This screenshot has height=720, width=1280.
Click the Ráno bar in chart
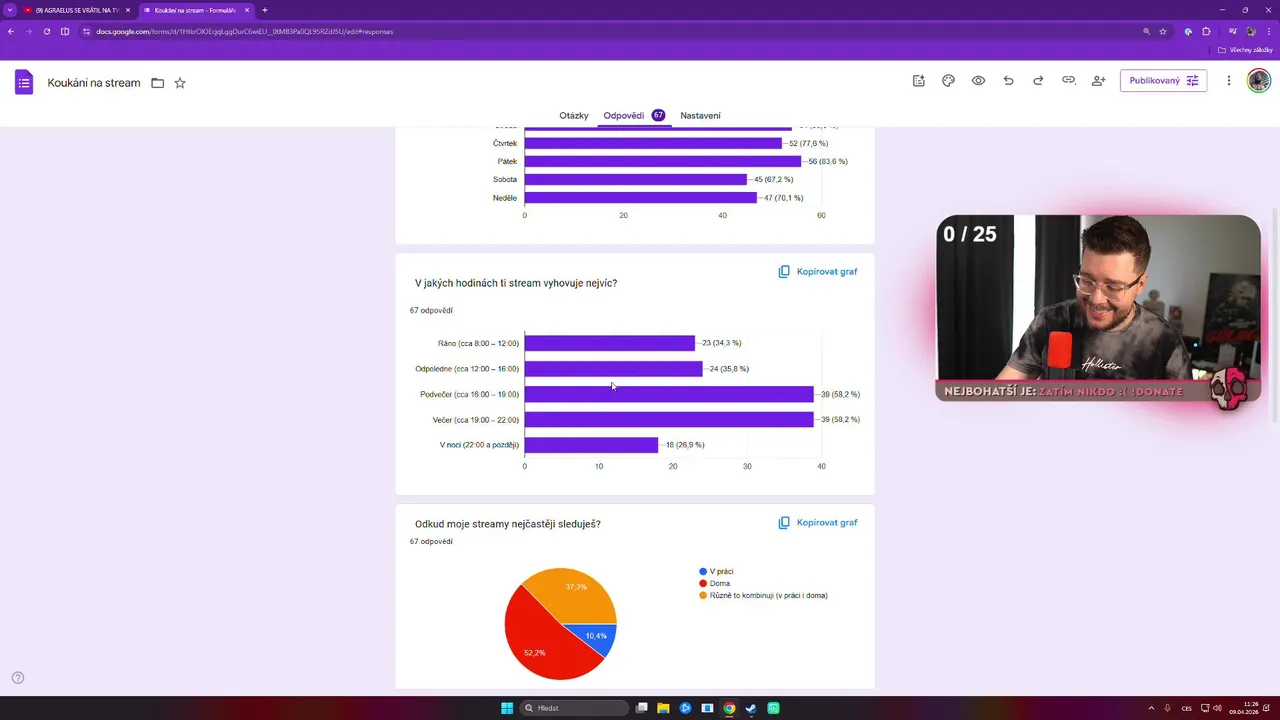tap(610, 343)
